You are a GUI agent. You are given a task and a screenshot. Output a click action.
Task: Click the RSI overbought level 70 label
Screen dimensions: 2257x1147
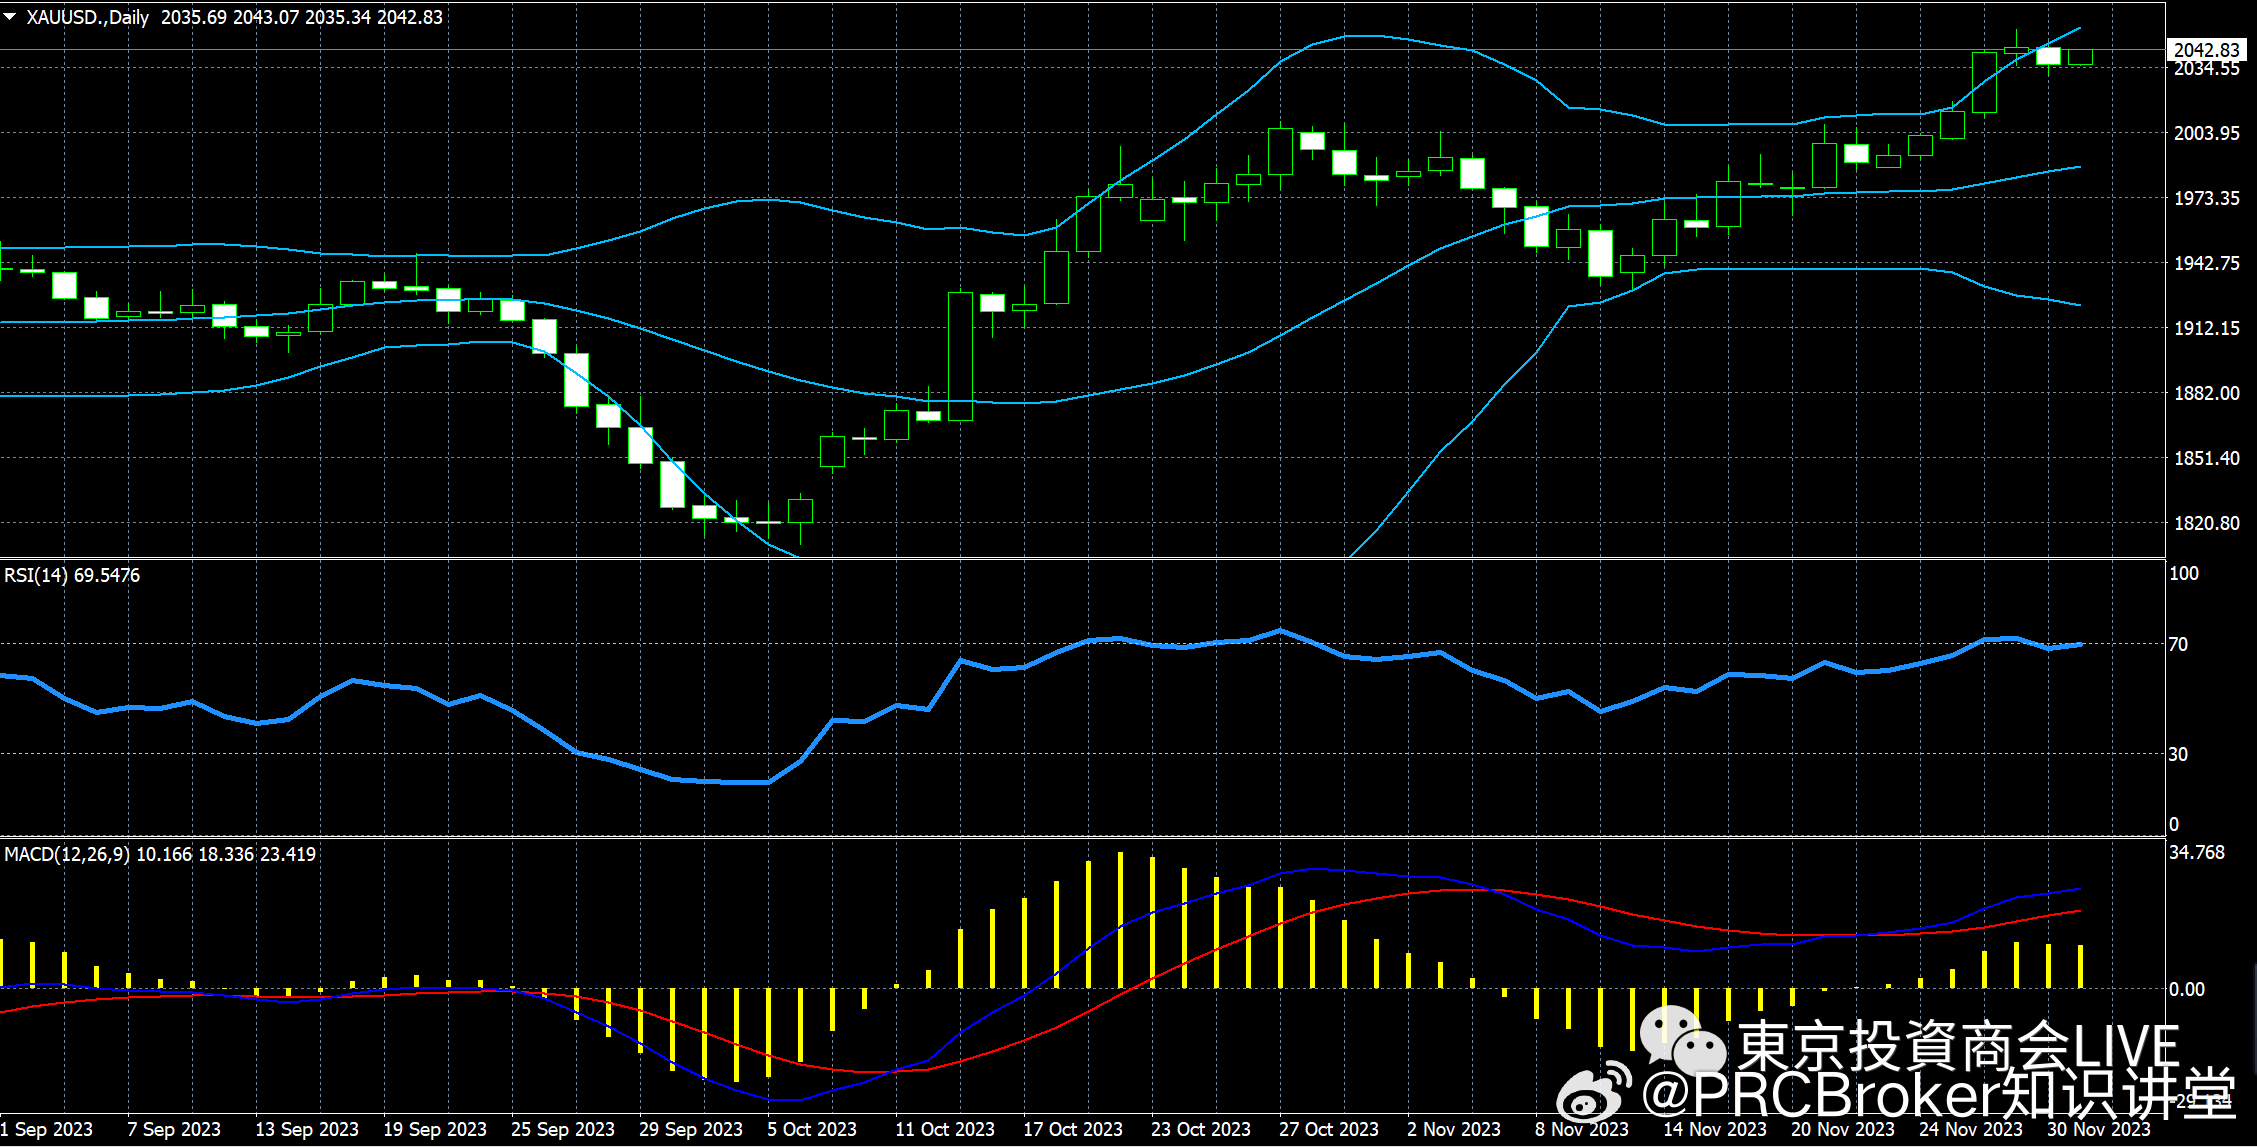click(2178, 644)
